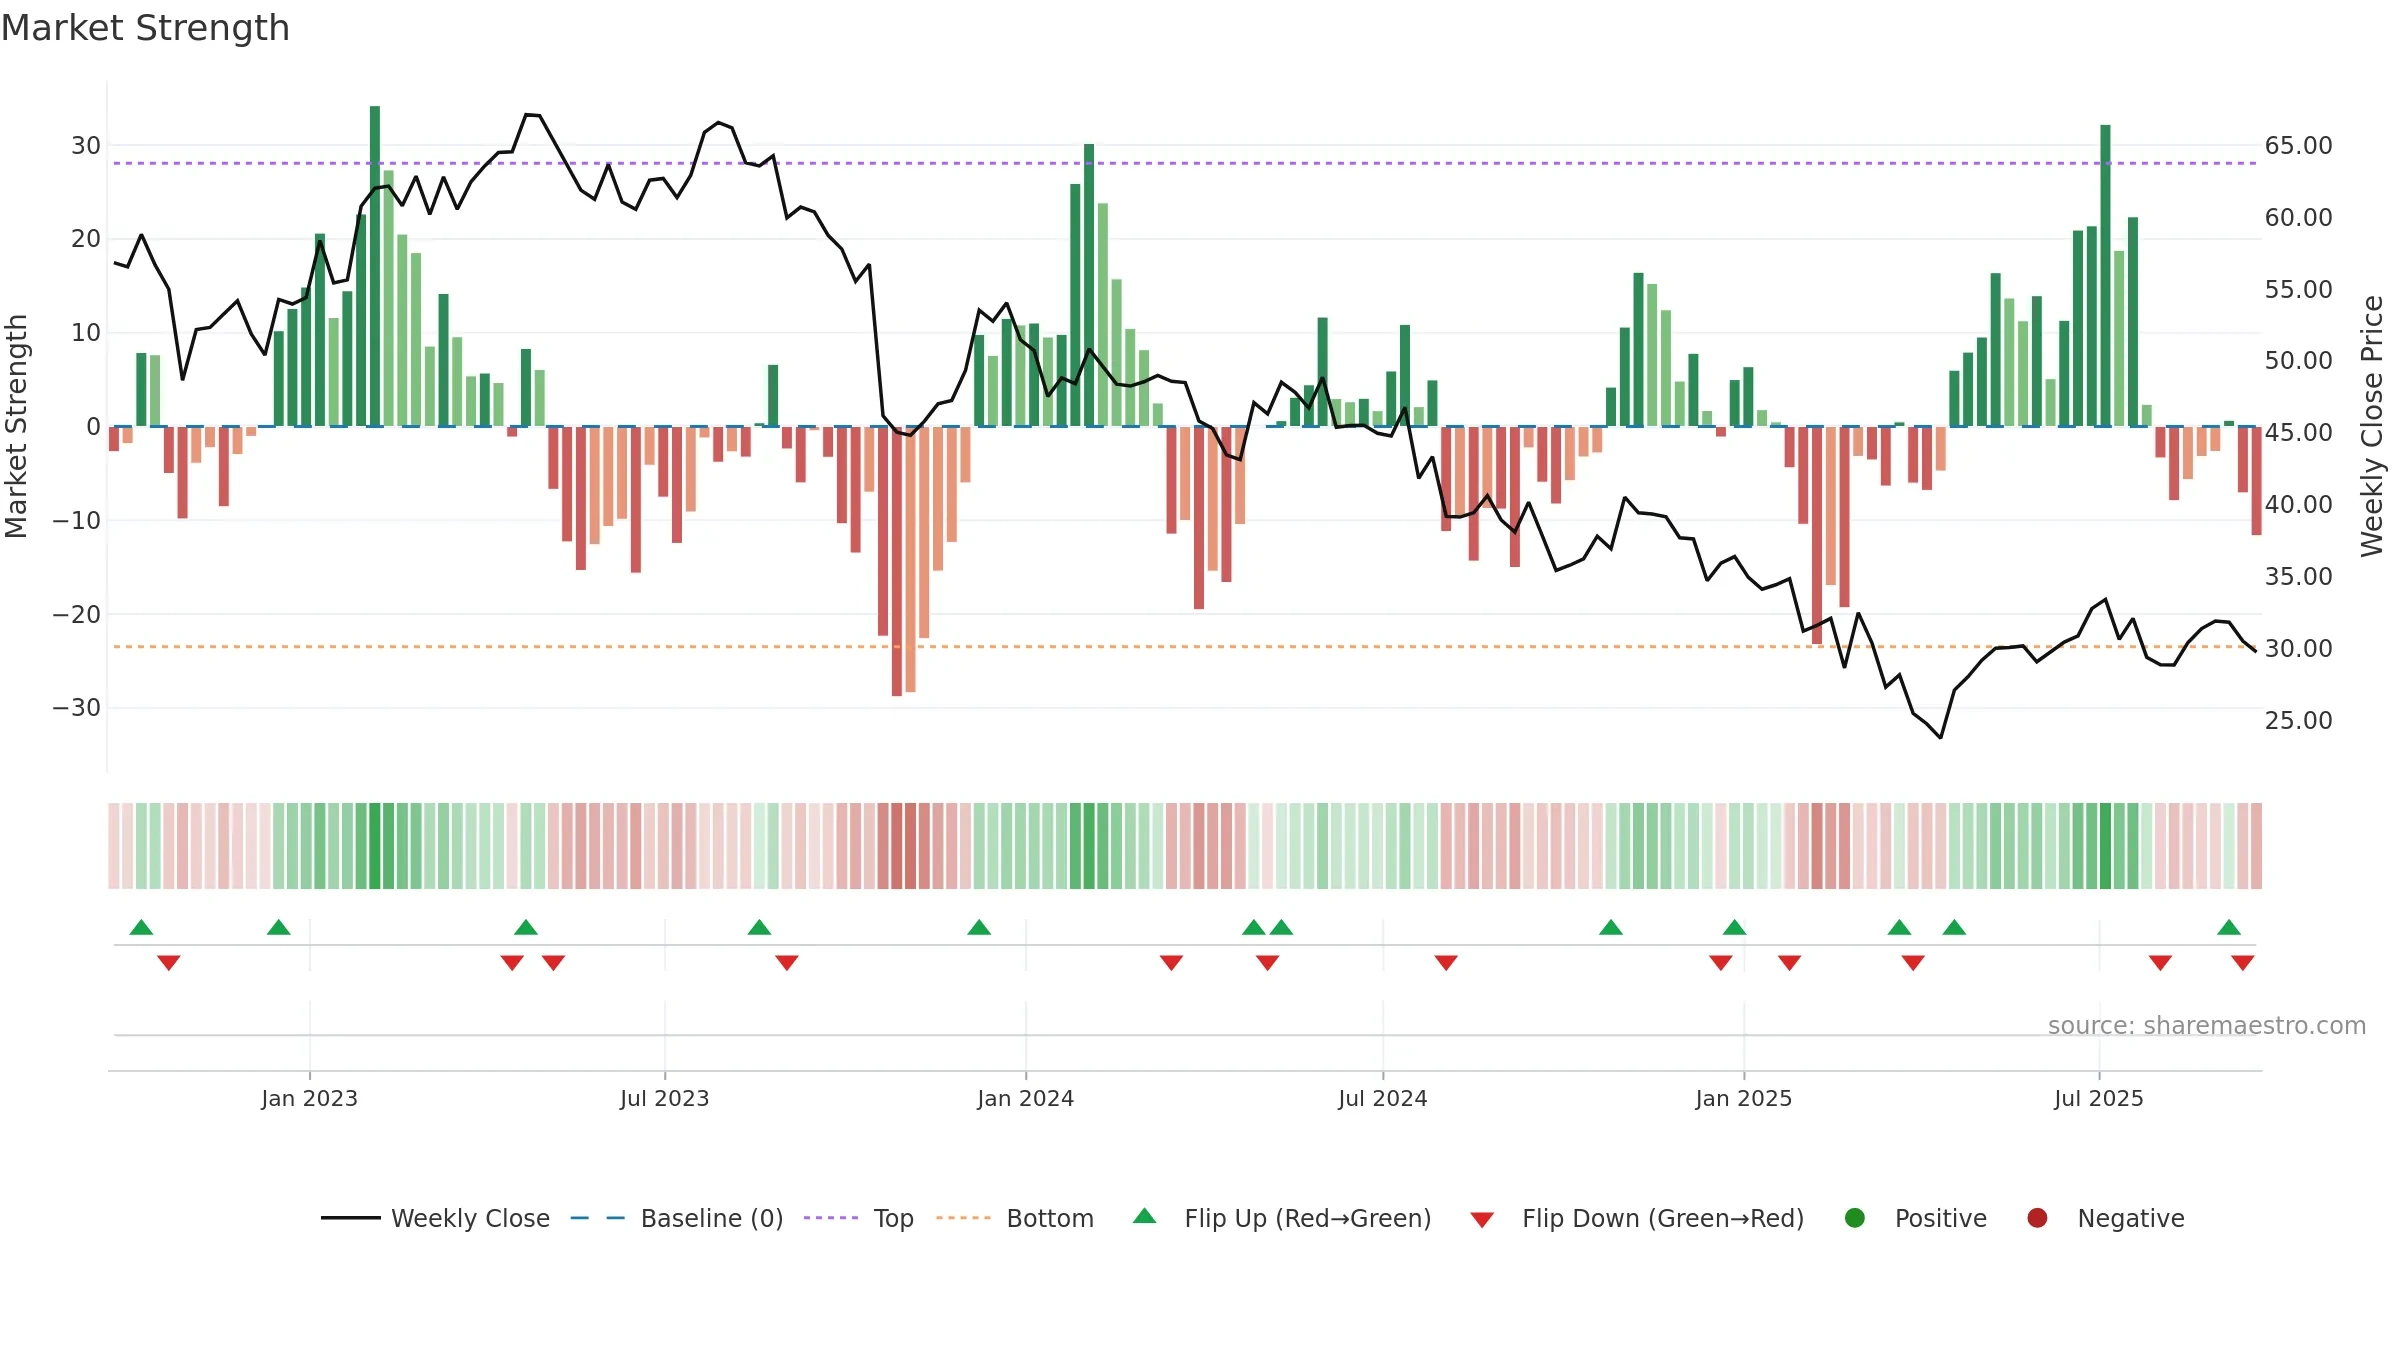Toggle the Weekly Close legend label
Viewport: 2400px width, 1350px height.
click(470, 1218)
